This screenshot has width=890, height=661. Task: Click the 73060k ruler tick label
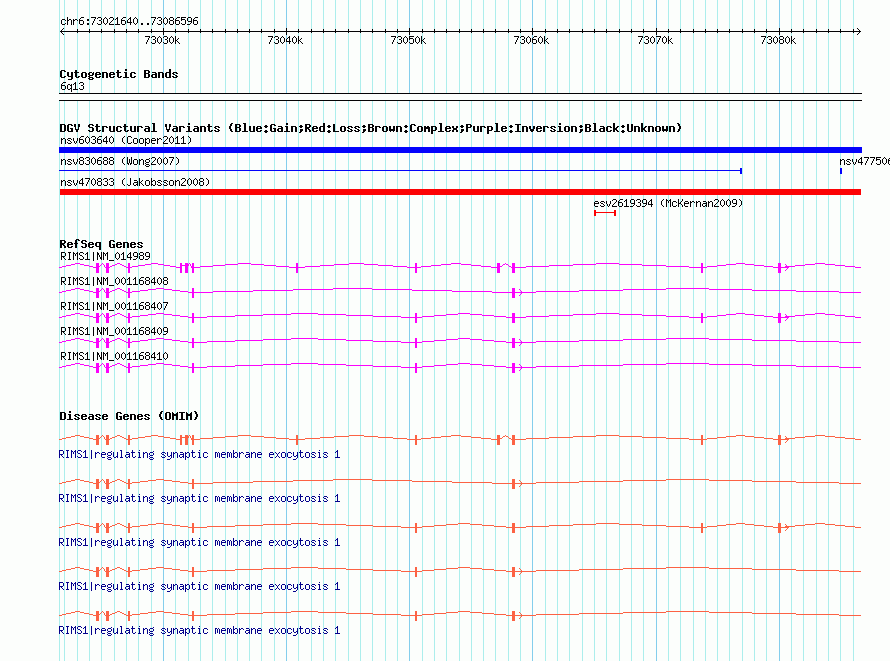531,40
